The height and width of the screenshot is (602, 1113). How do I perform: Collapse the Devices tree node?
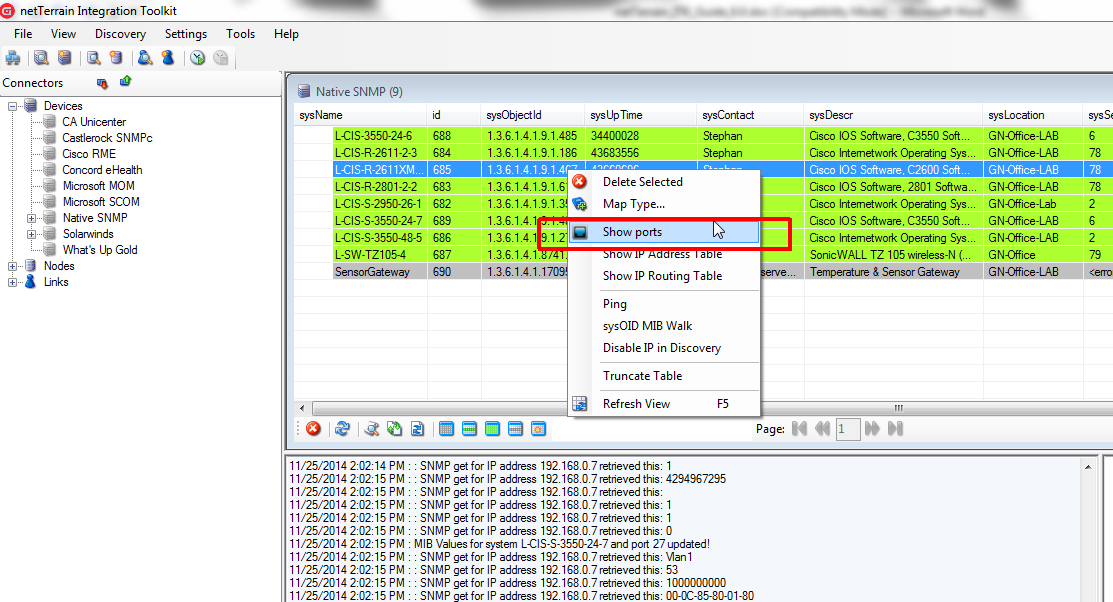click(13, 106)
